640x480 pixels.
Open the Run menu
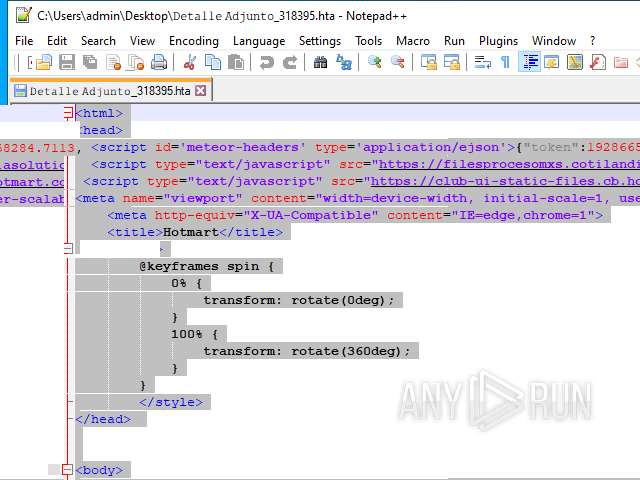(454, 41)
